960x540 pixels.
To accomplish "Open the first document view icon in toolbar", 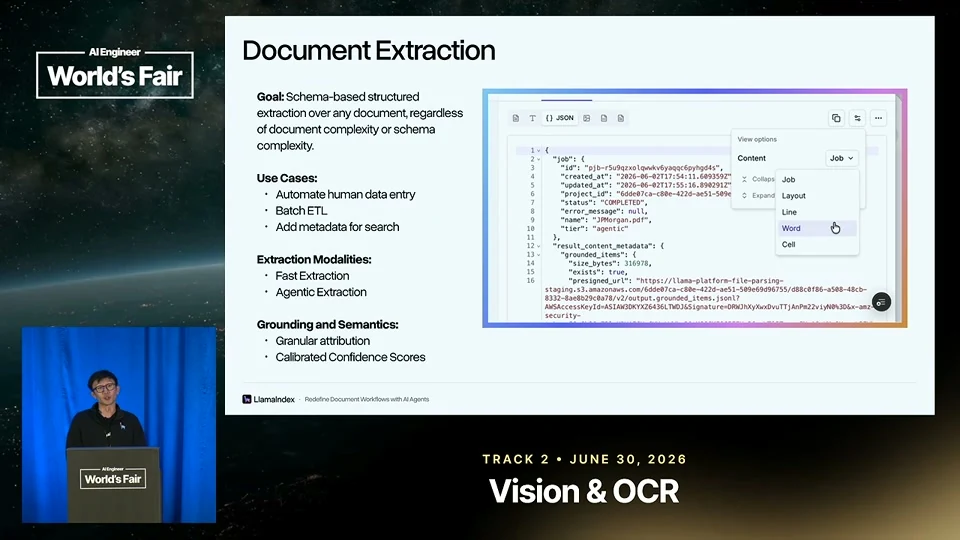I will tap(516, 118).
